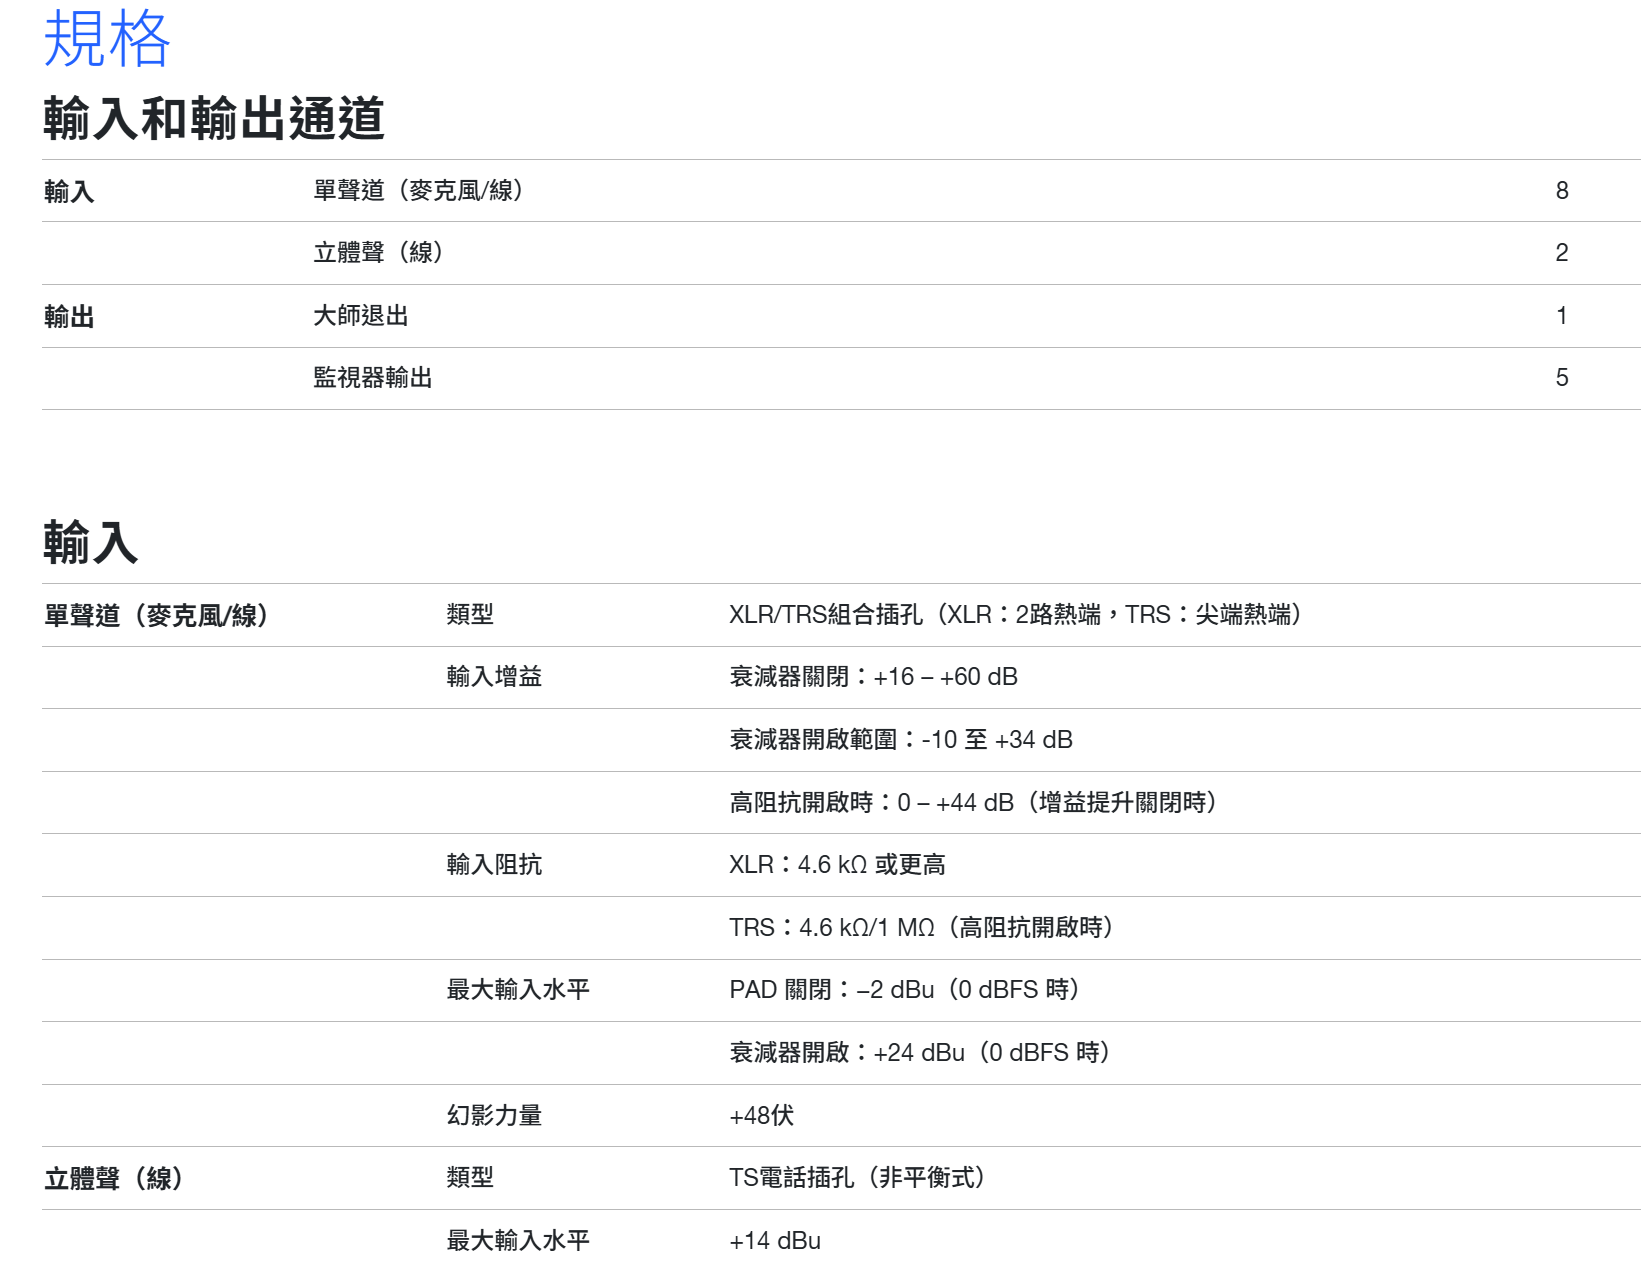Click the 衰減器開啟範圍 gain range text

click(x=900, y=740)
